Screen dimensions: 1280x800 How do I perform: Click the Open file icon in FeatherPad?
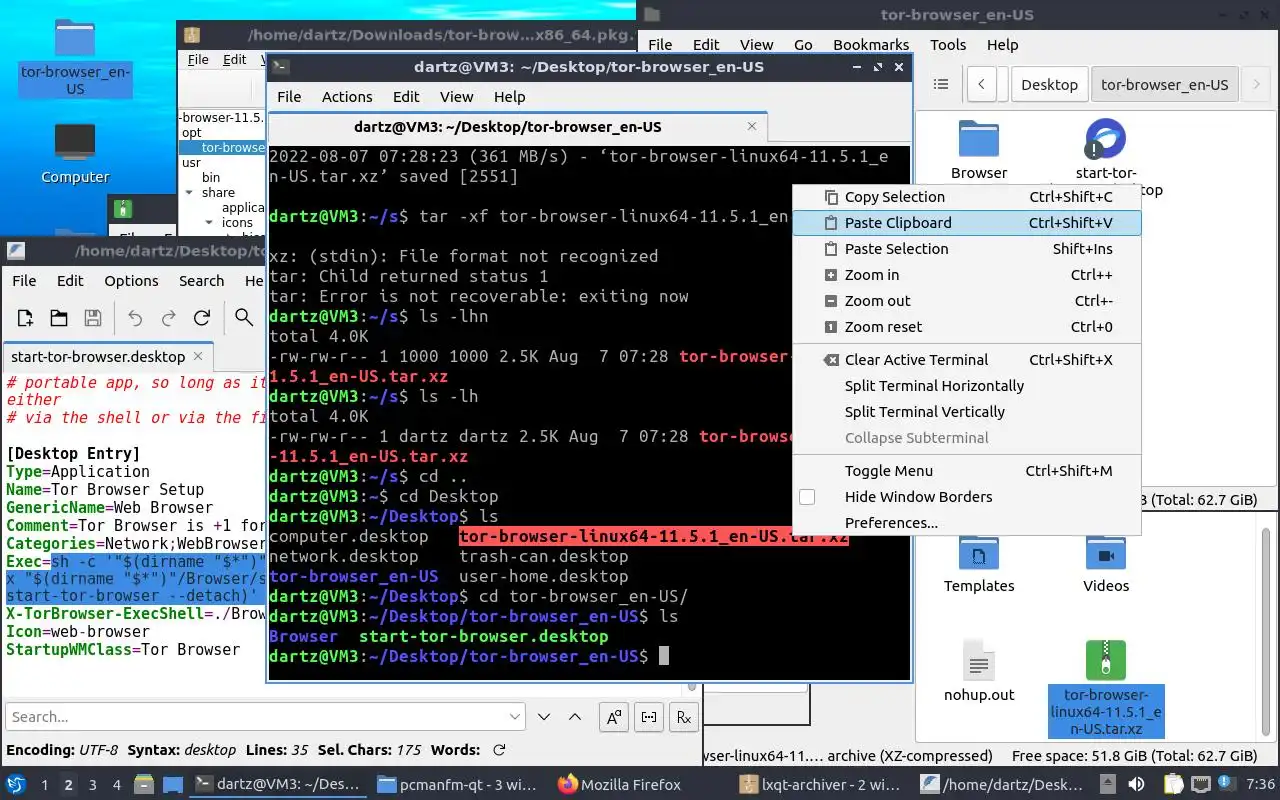tap(59, 318)
